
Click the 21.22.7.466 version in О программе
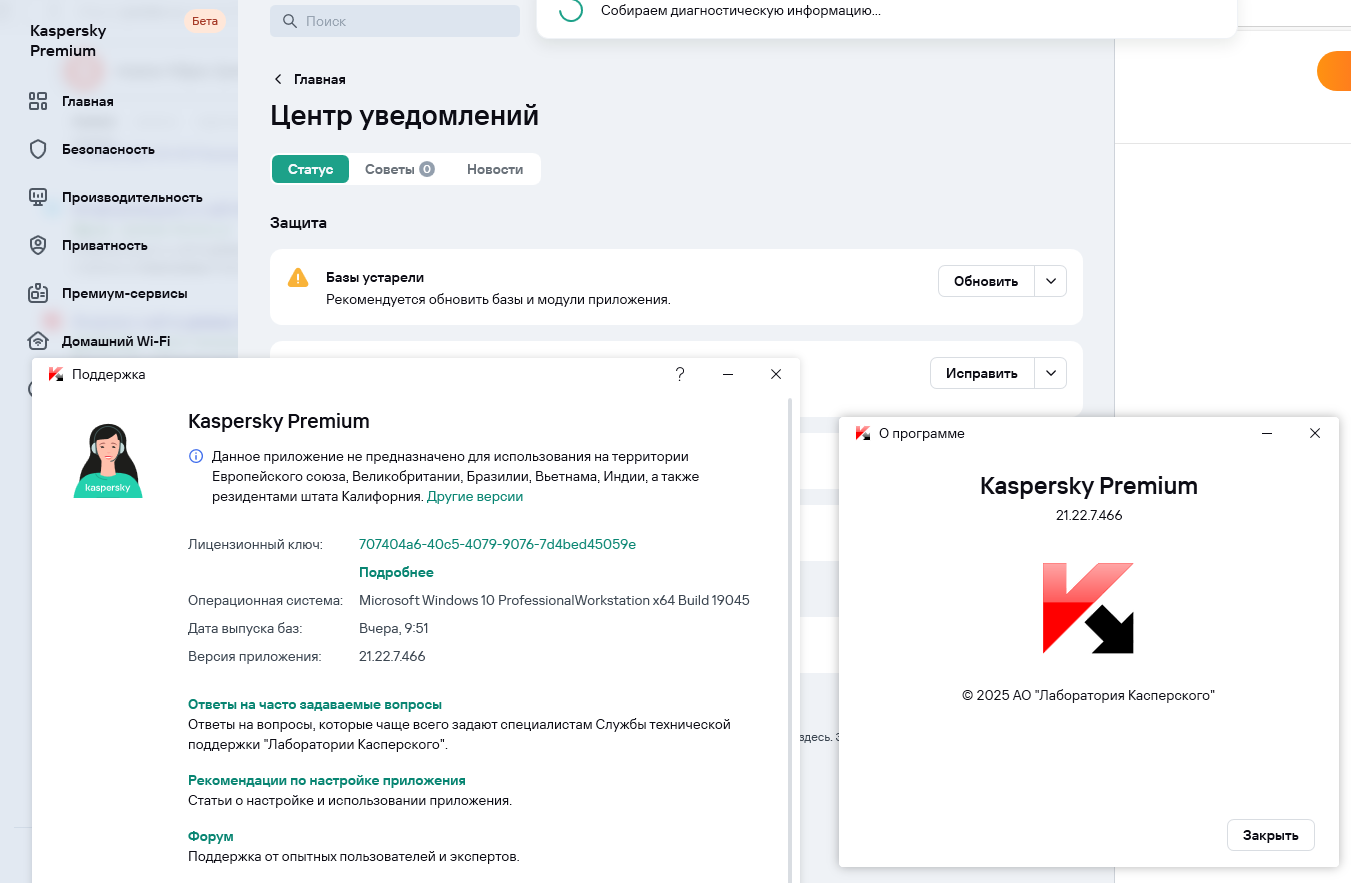1089,515
